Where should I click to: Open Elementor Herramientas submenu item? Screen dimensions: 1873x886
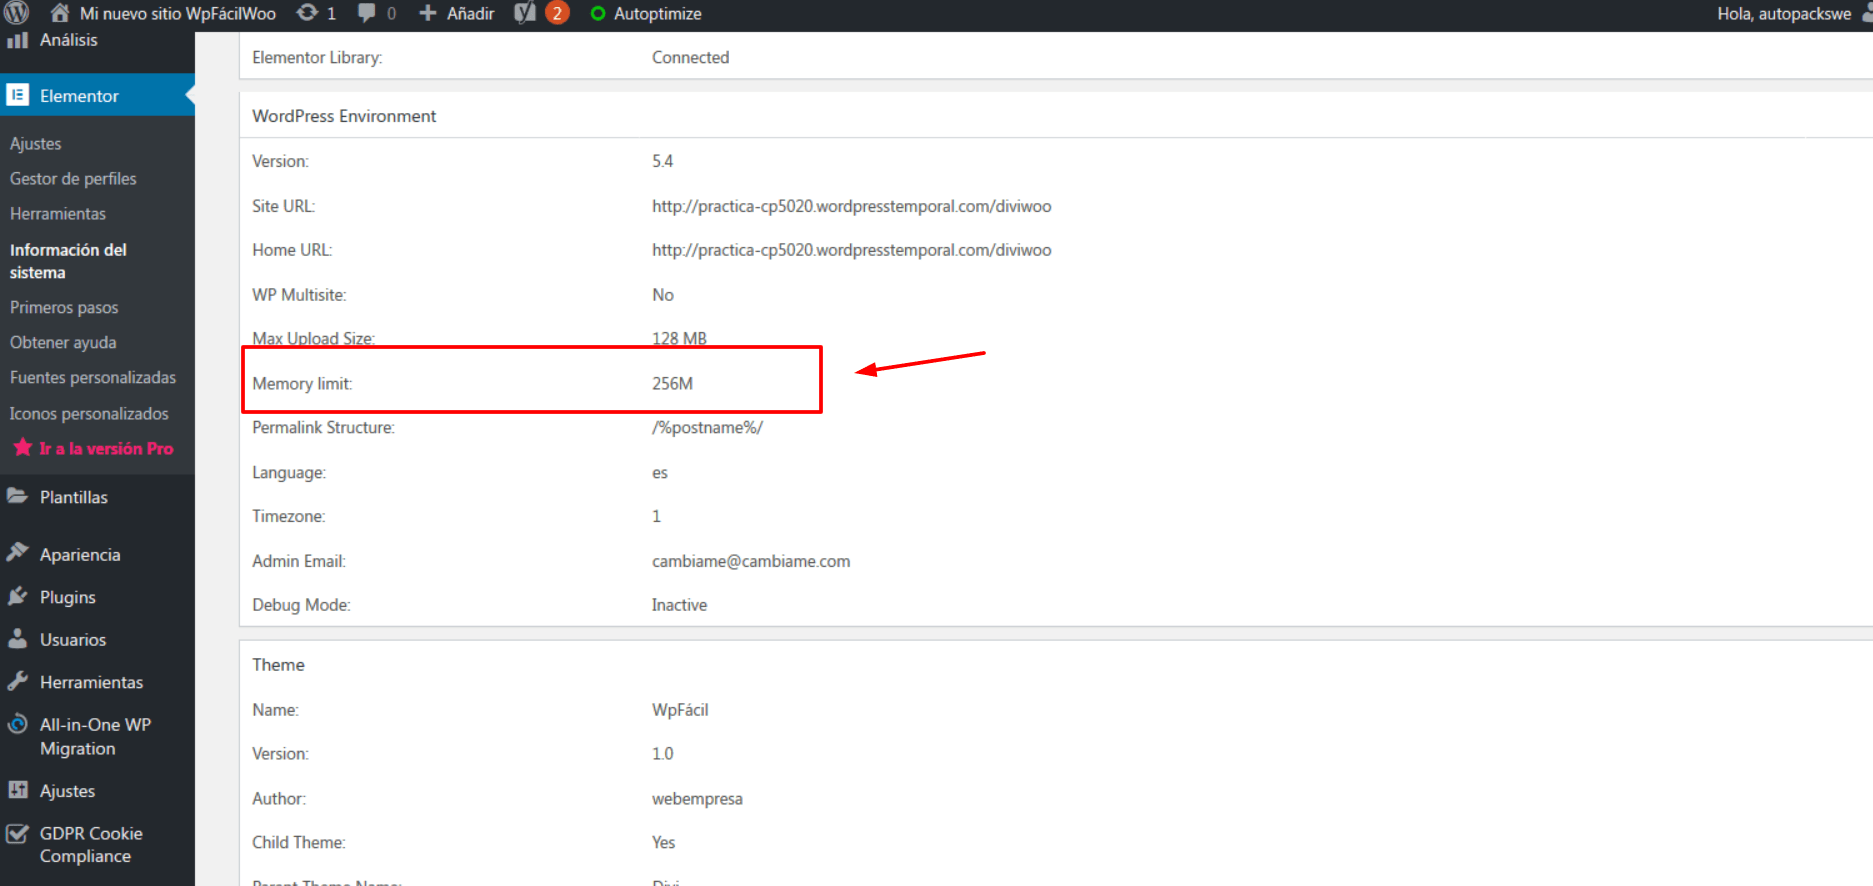(58, 213)
